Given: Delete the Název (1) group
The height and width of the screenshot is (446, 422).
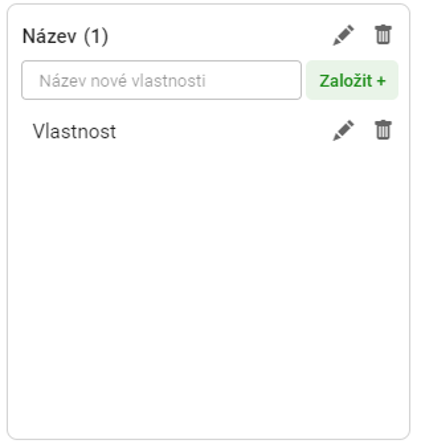Looking at the screenshot, I should point(383,34).
